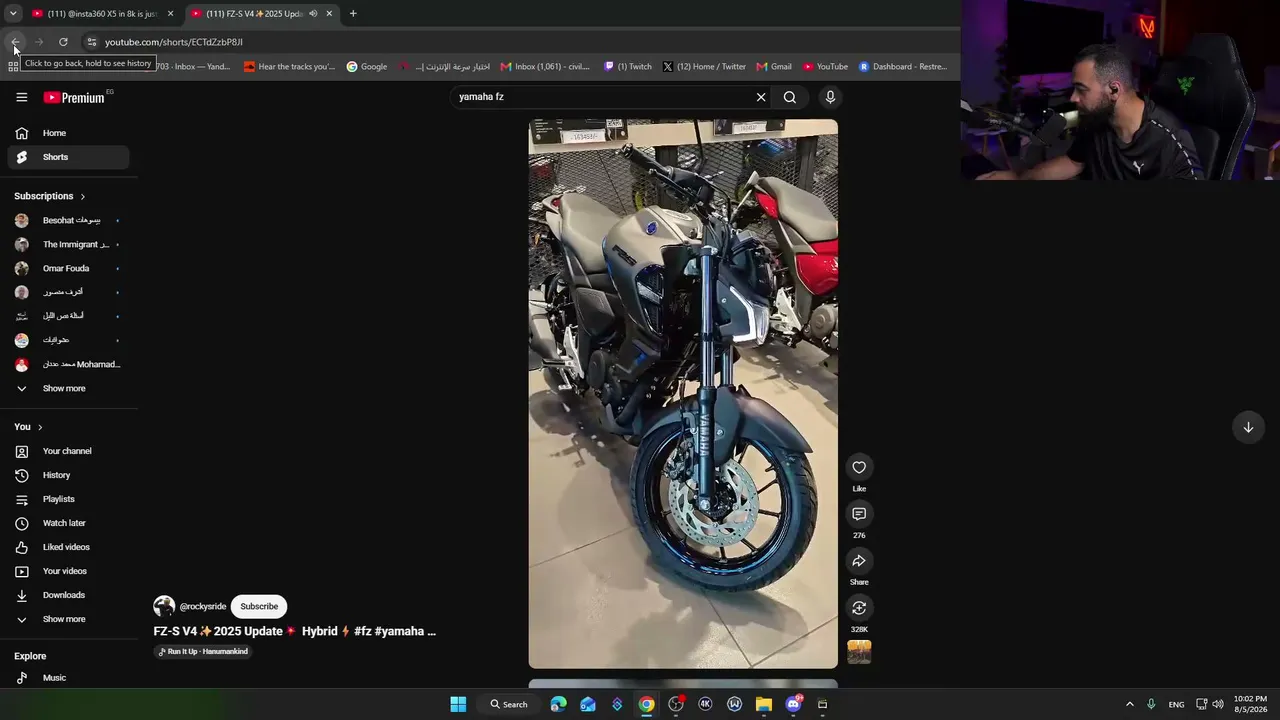Click the YouTube Premium logo
This screenshot has width=1280, height=720.
74,97
